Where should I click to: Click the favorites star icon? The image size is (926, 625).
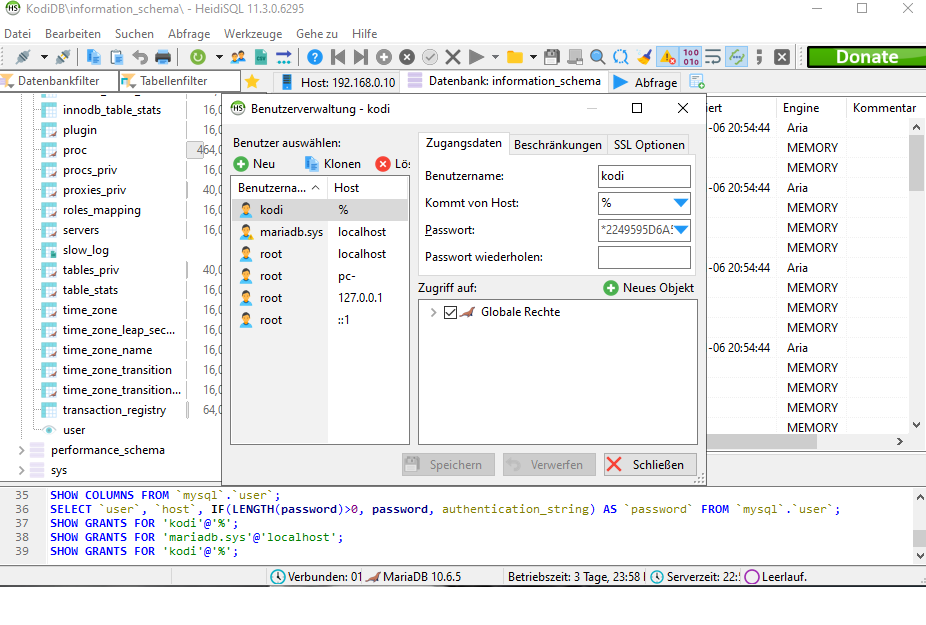coord(252,82)
